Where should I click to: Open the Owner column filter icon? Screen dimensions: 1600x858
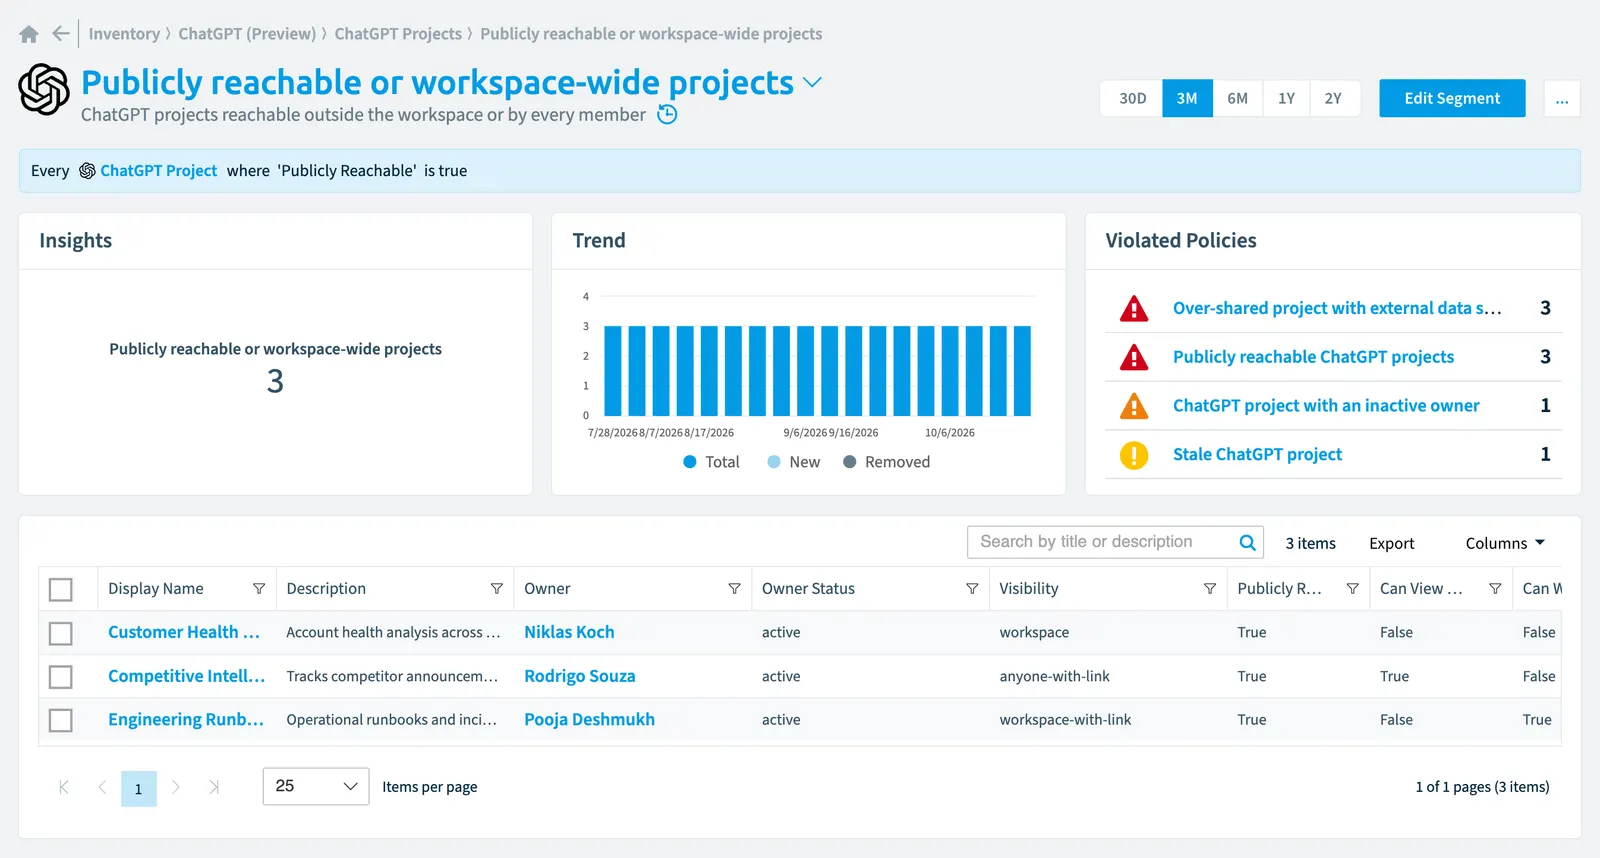pos(734,589)
